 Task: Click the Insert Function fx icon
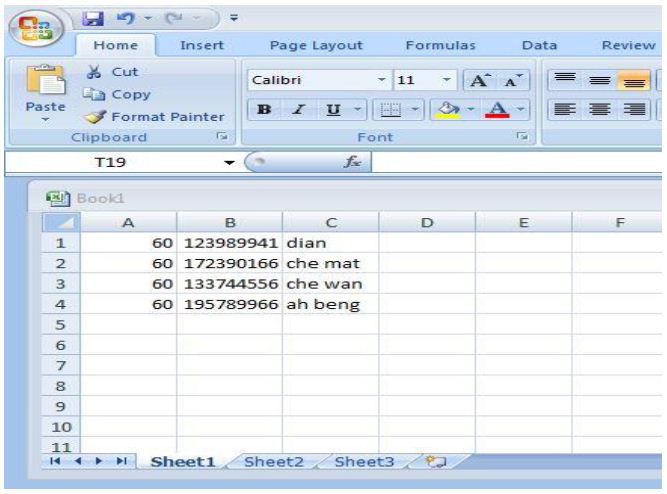(x=352, y=162)
